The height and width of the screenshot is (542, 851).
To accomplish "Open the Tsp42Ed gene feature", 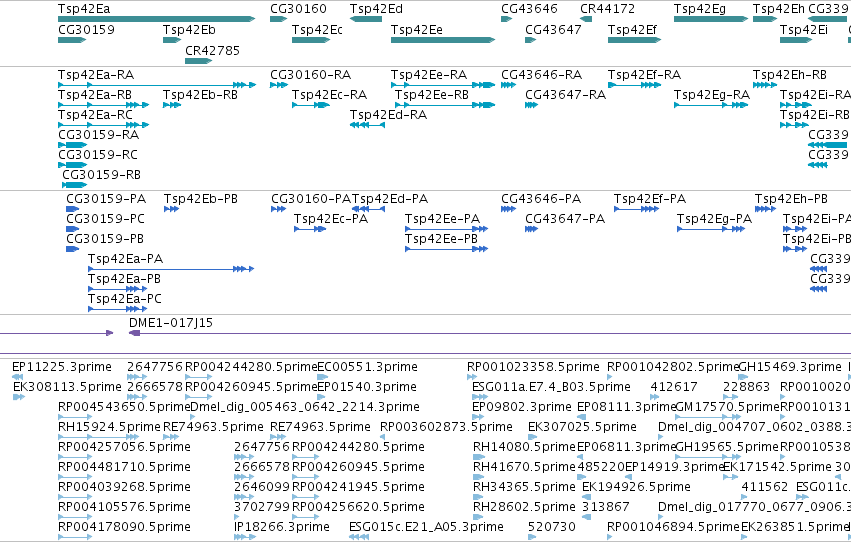I will coord(366,19).
